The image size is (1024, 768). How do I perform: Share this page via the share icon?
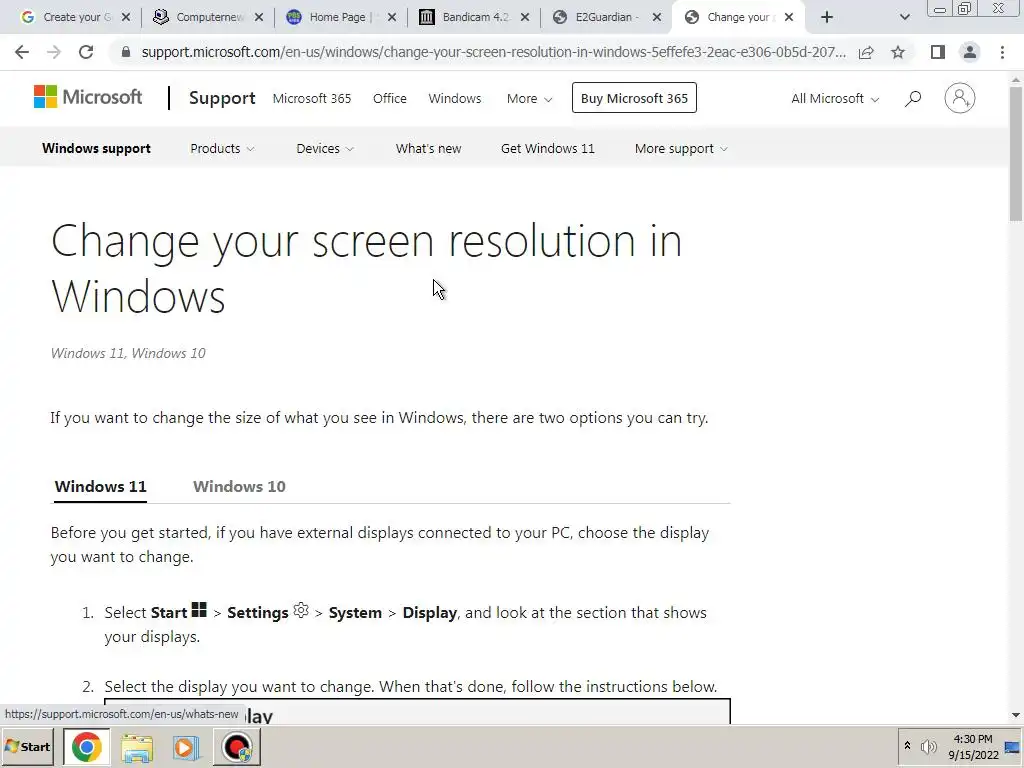point(866,52)
